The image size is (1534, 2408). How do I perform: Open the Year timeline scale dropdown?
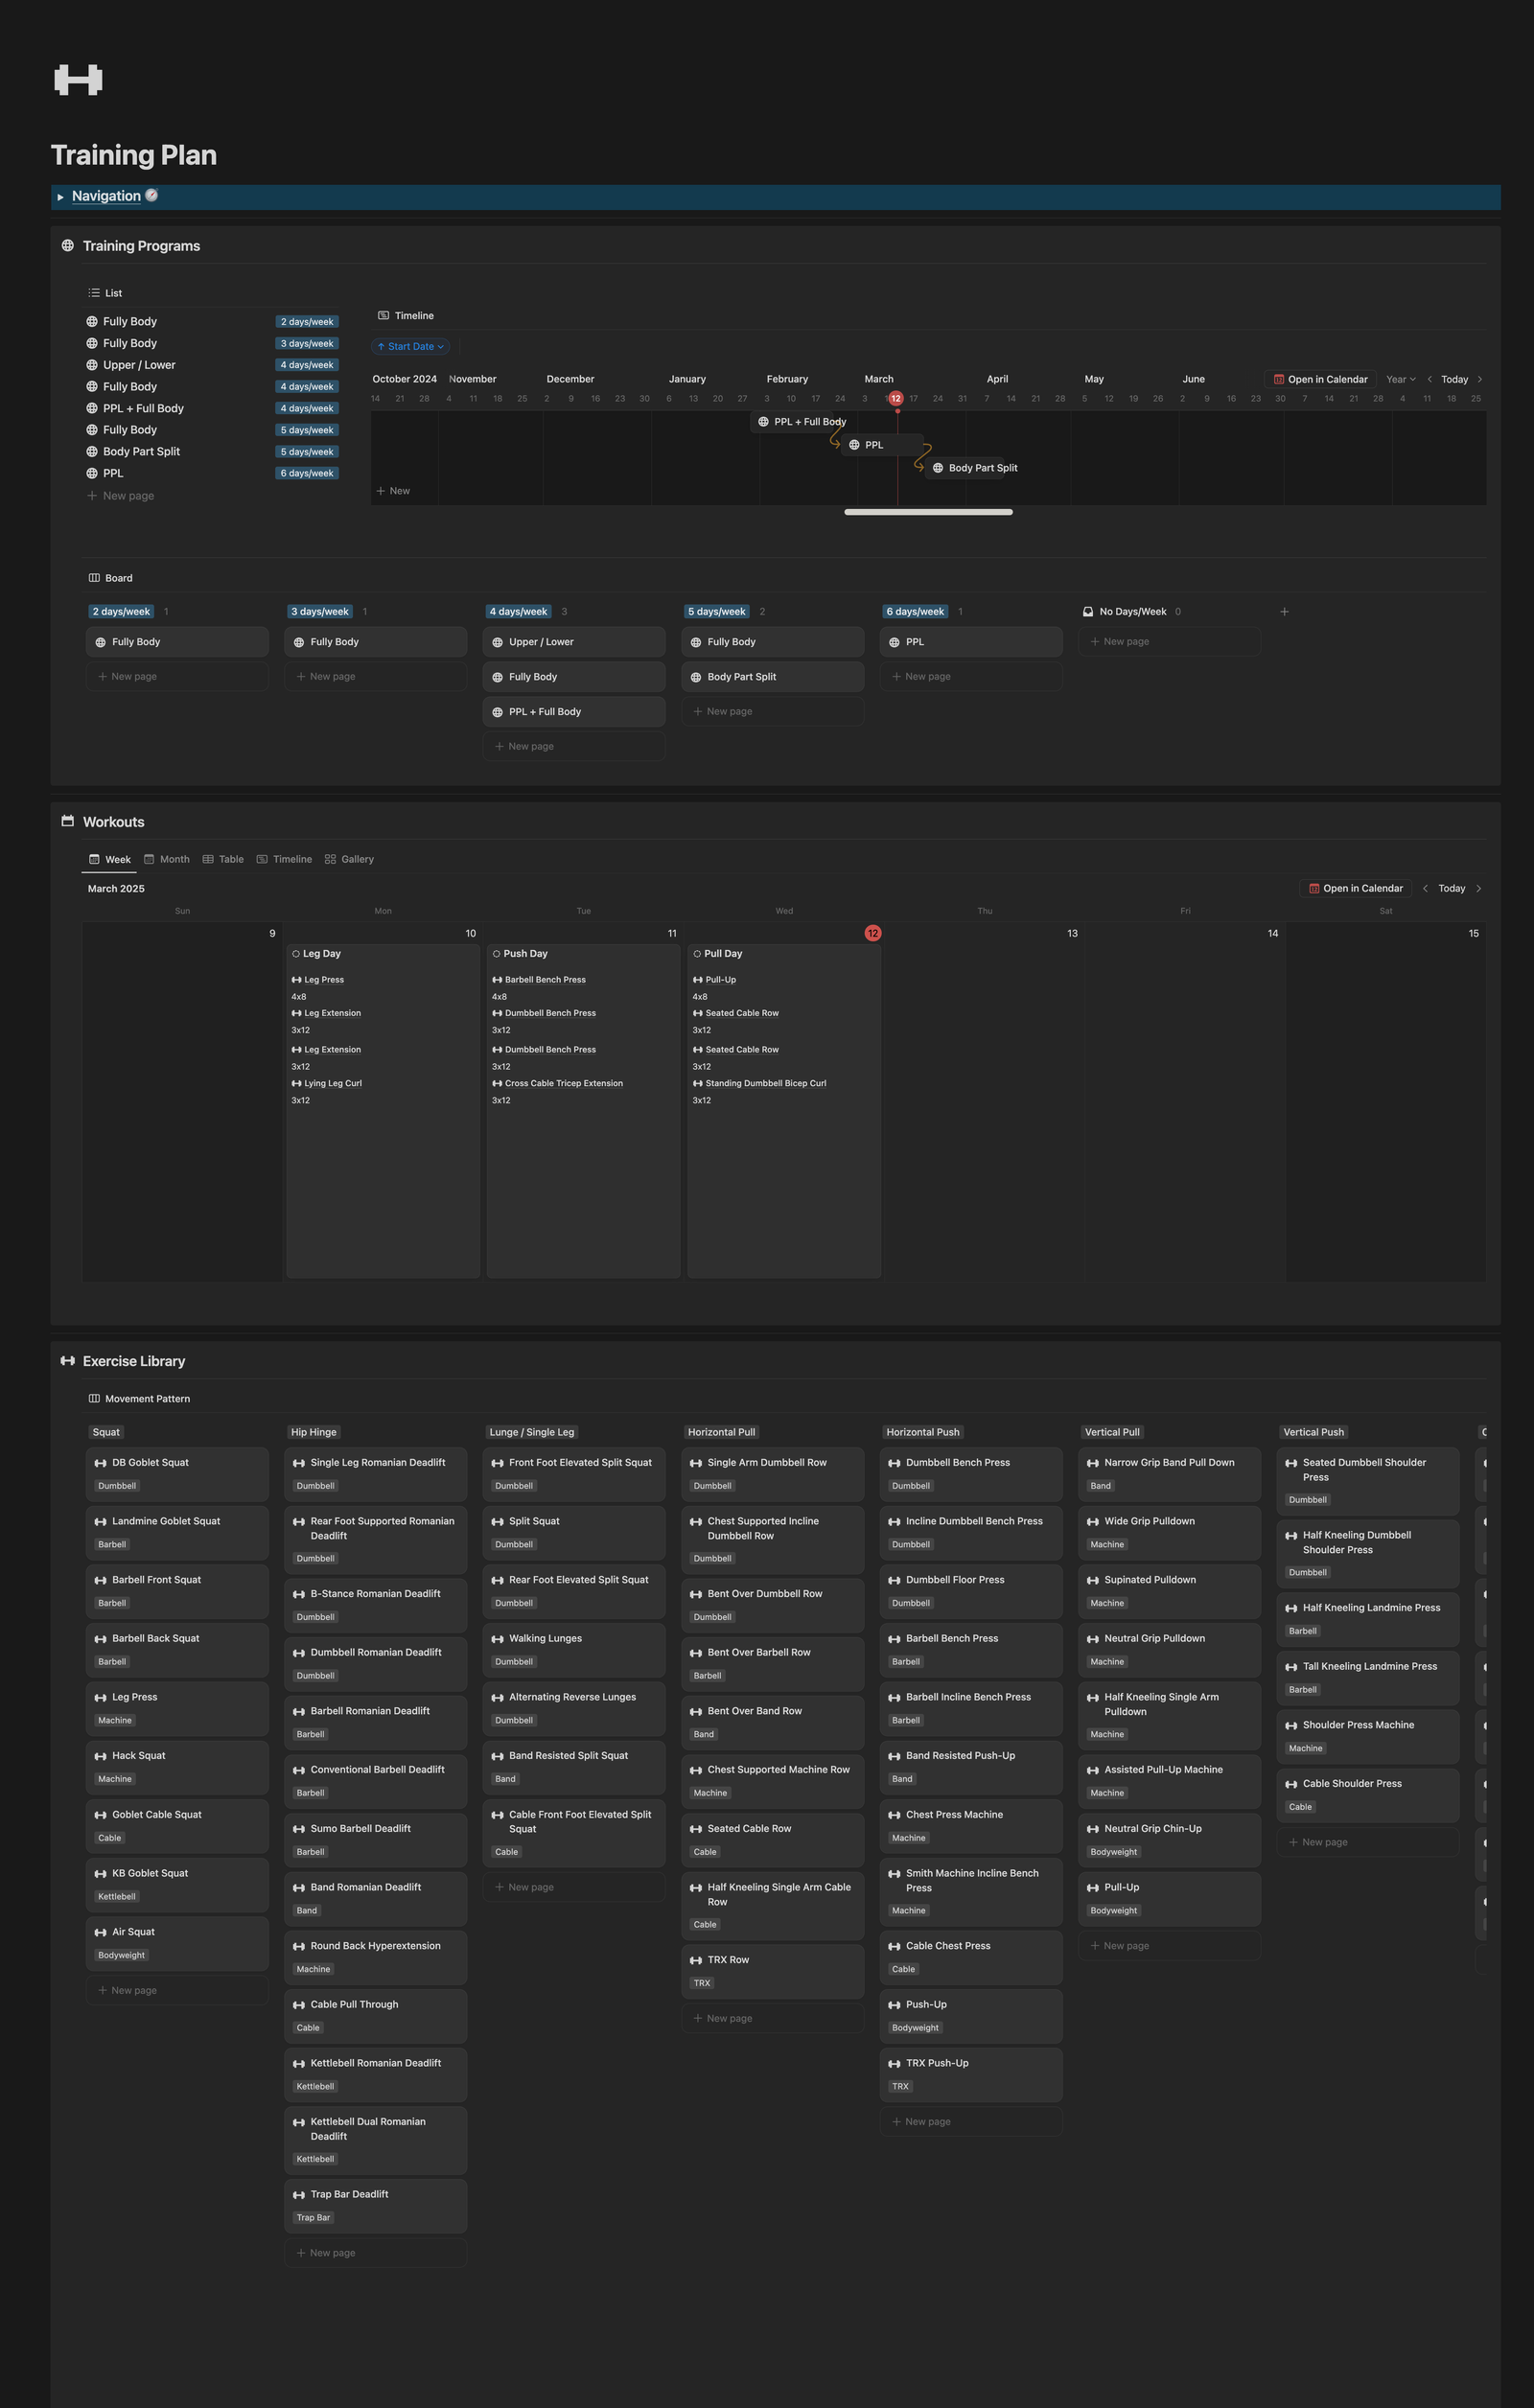1400,380
